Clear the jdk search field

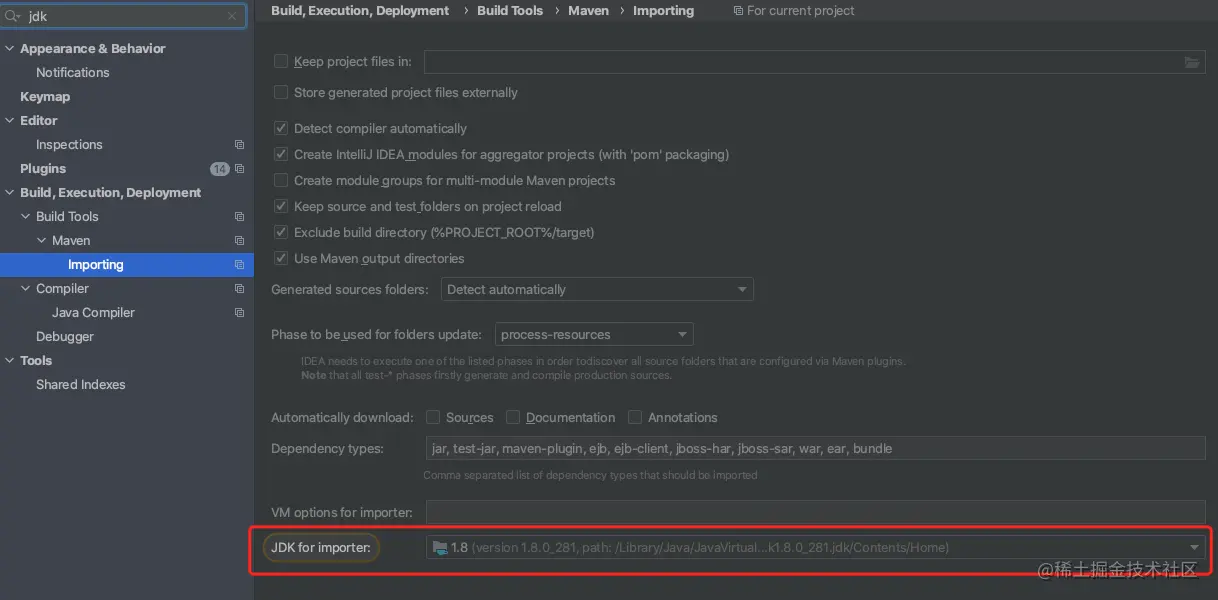pos(233,16)
